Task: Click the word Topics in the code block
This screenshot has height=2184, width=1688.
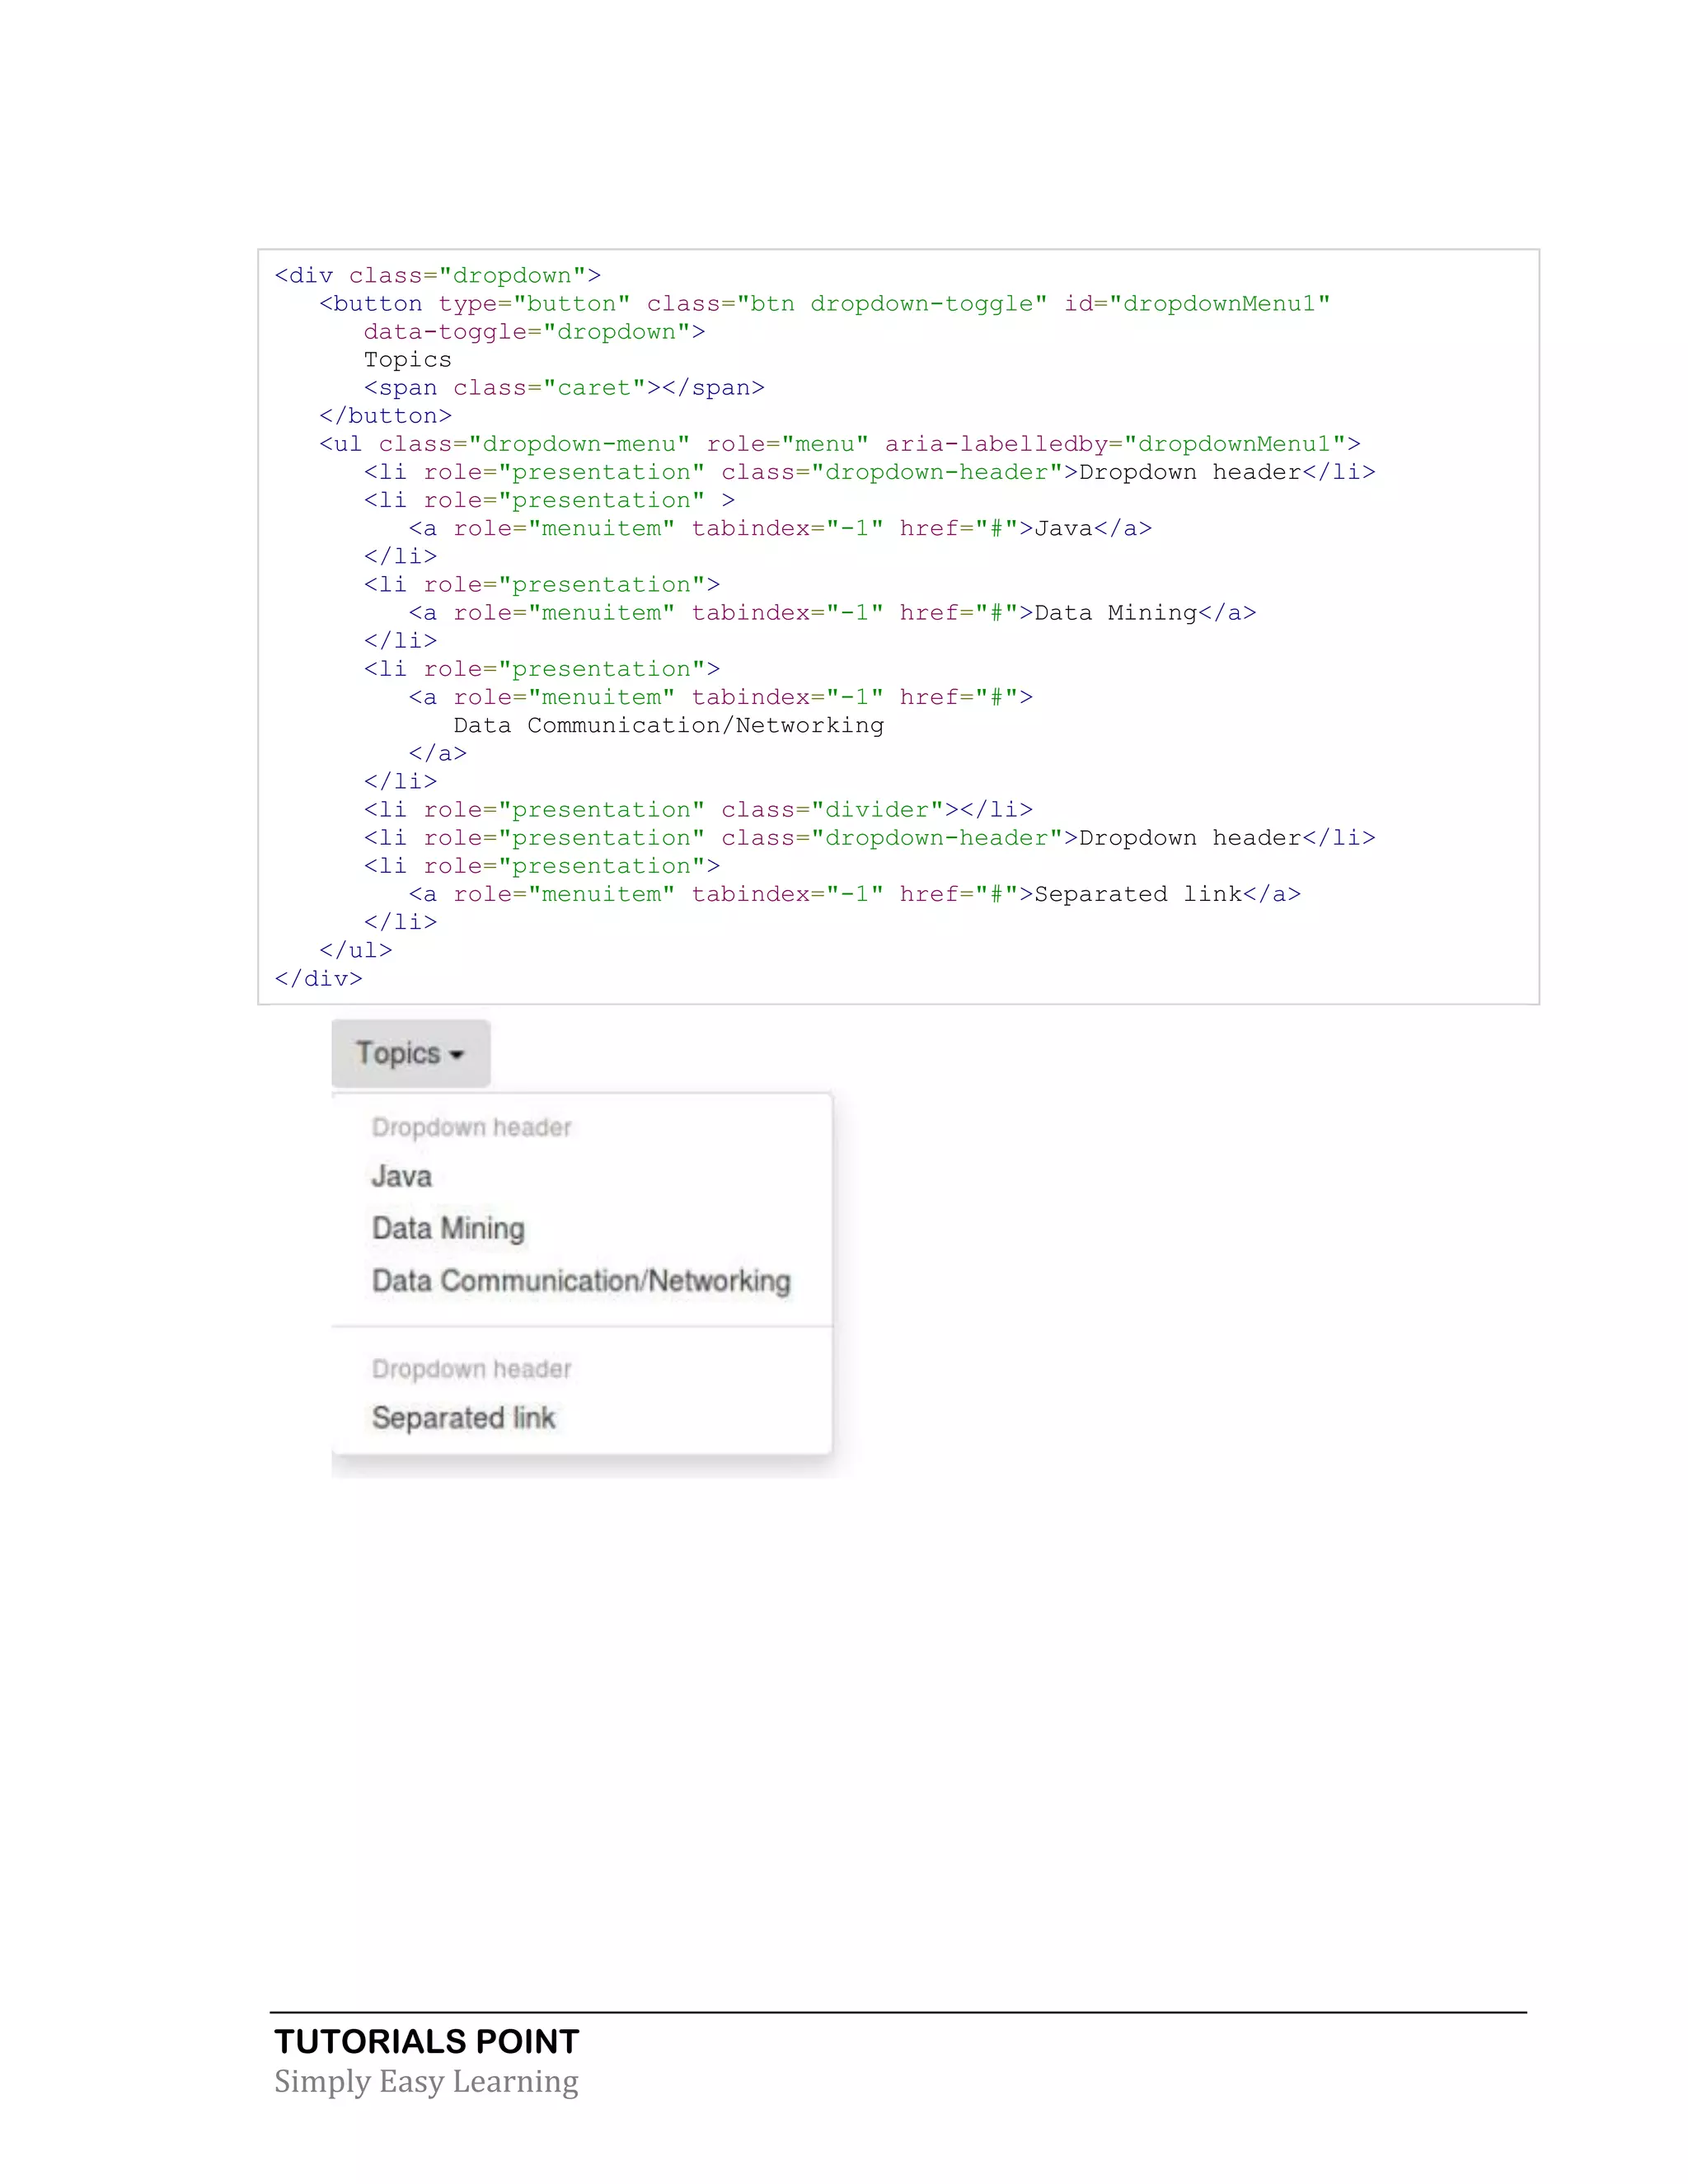Action: point(408,360)
